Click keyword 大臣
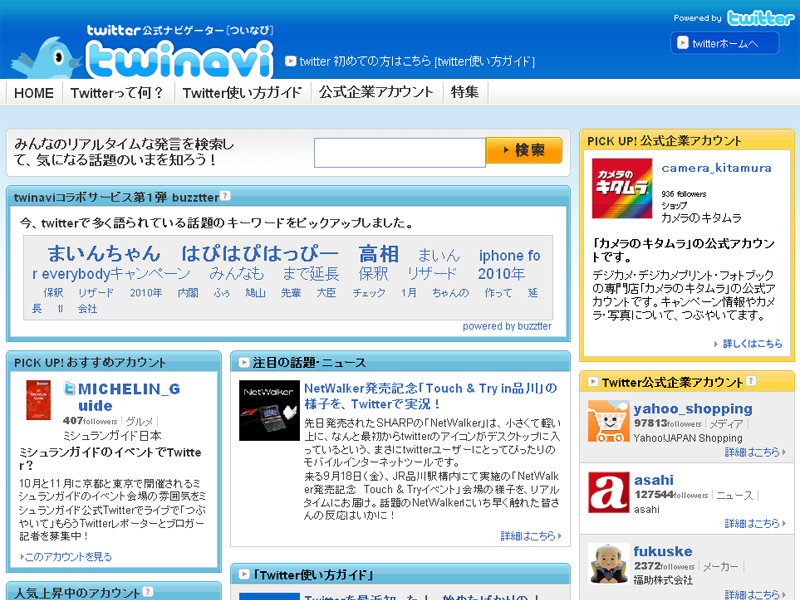The width and height of the screenshot is (800, 600). 326,292
